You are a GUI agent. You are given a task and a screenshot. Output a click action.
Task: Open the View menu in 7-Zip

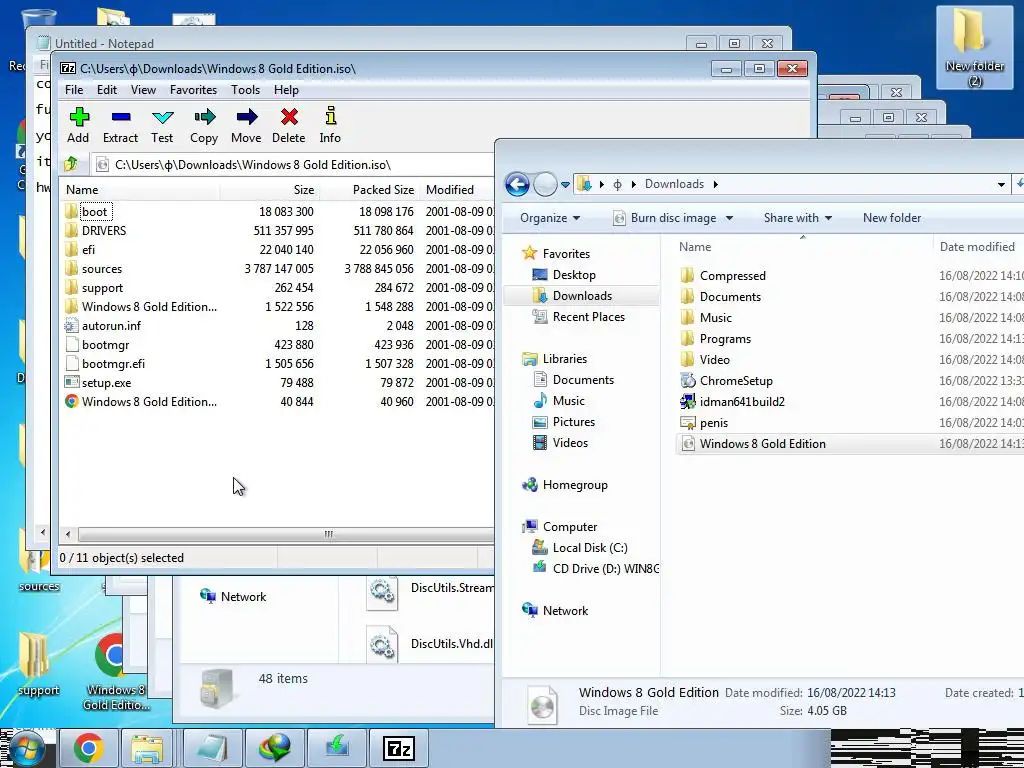tap(143, 89)
